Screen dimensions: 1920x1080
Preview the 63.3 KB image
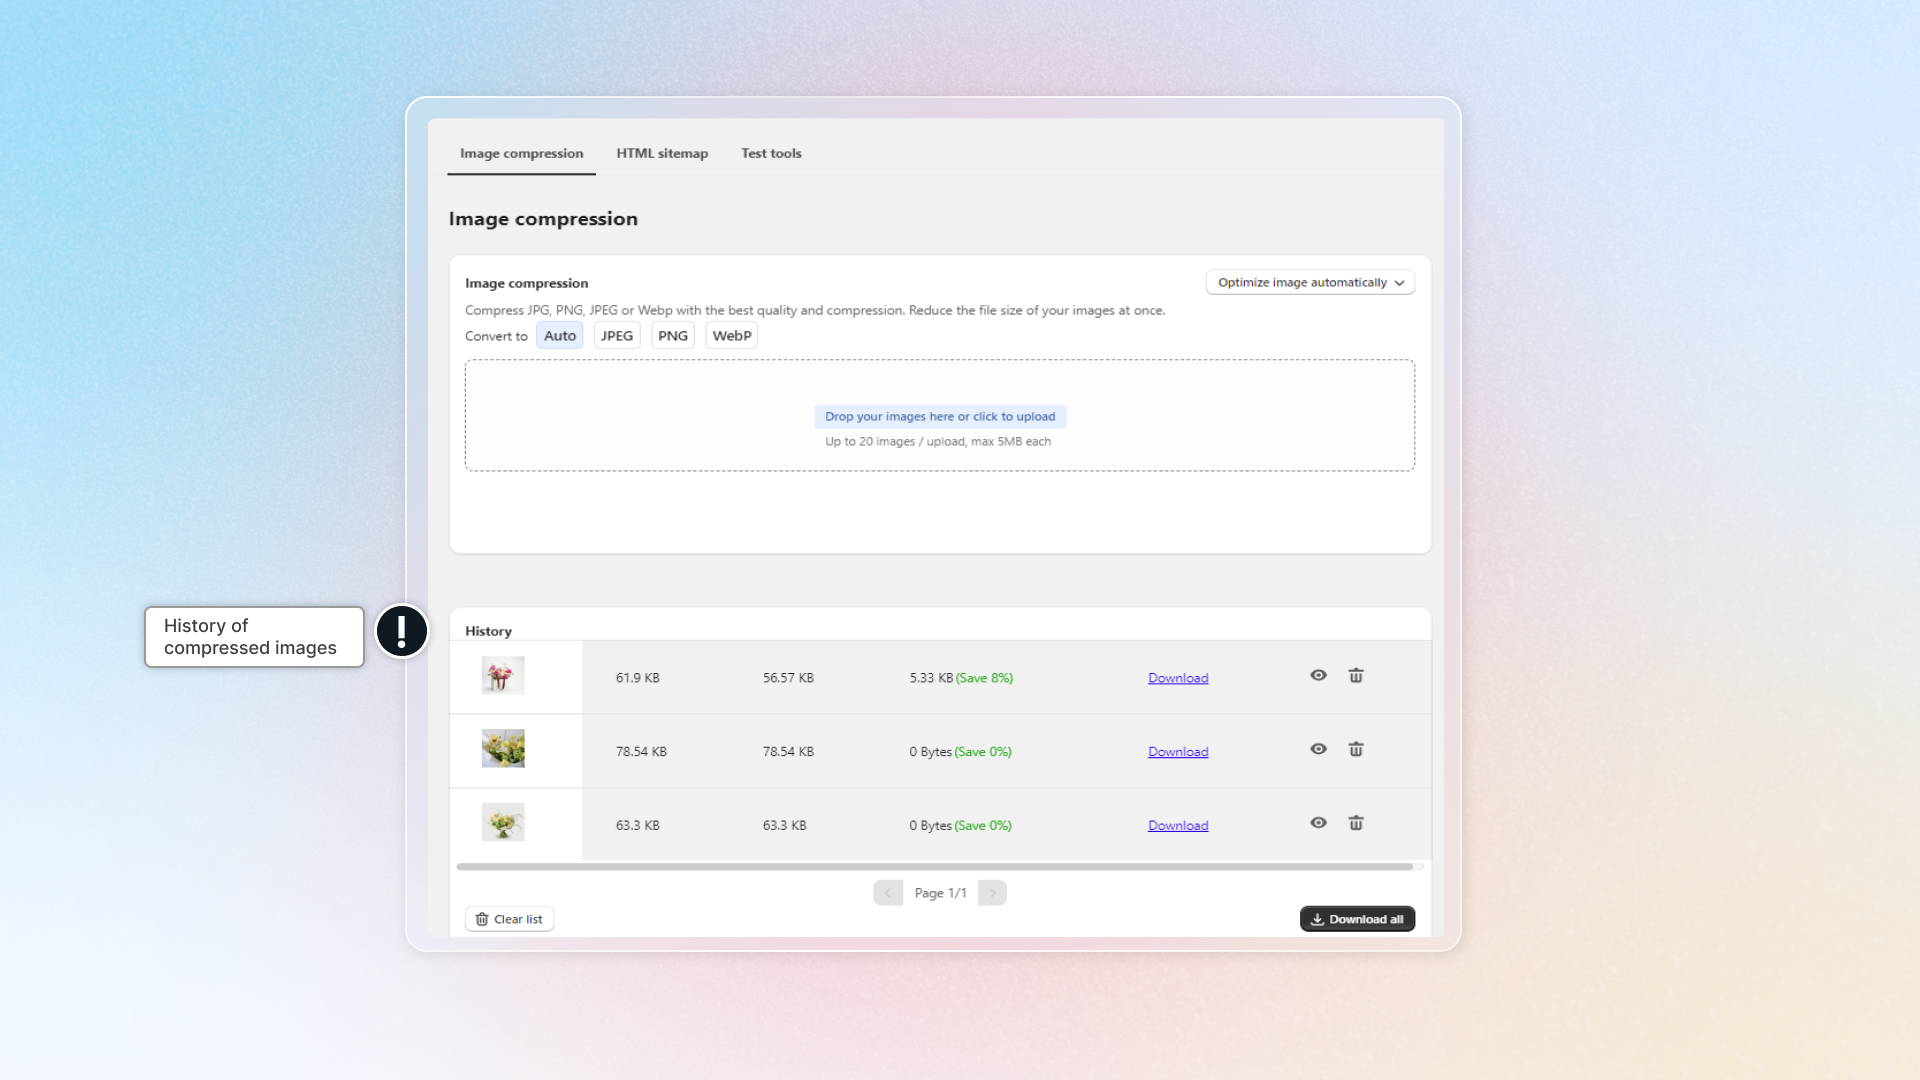pos(1318,822)
